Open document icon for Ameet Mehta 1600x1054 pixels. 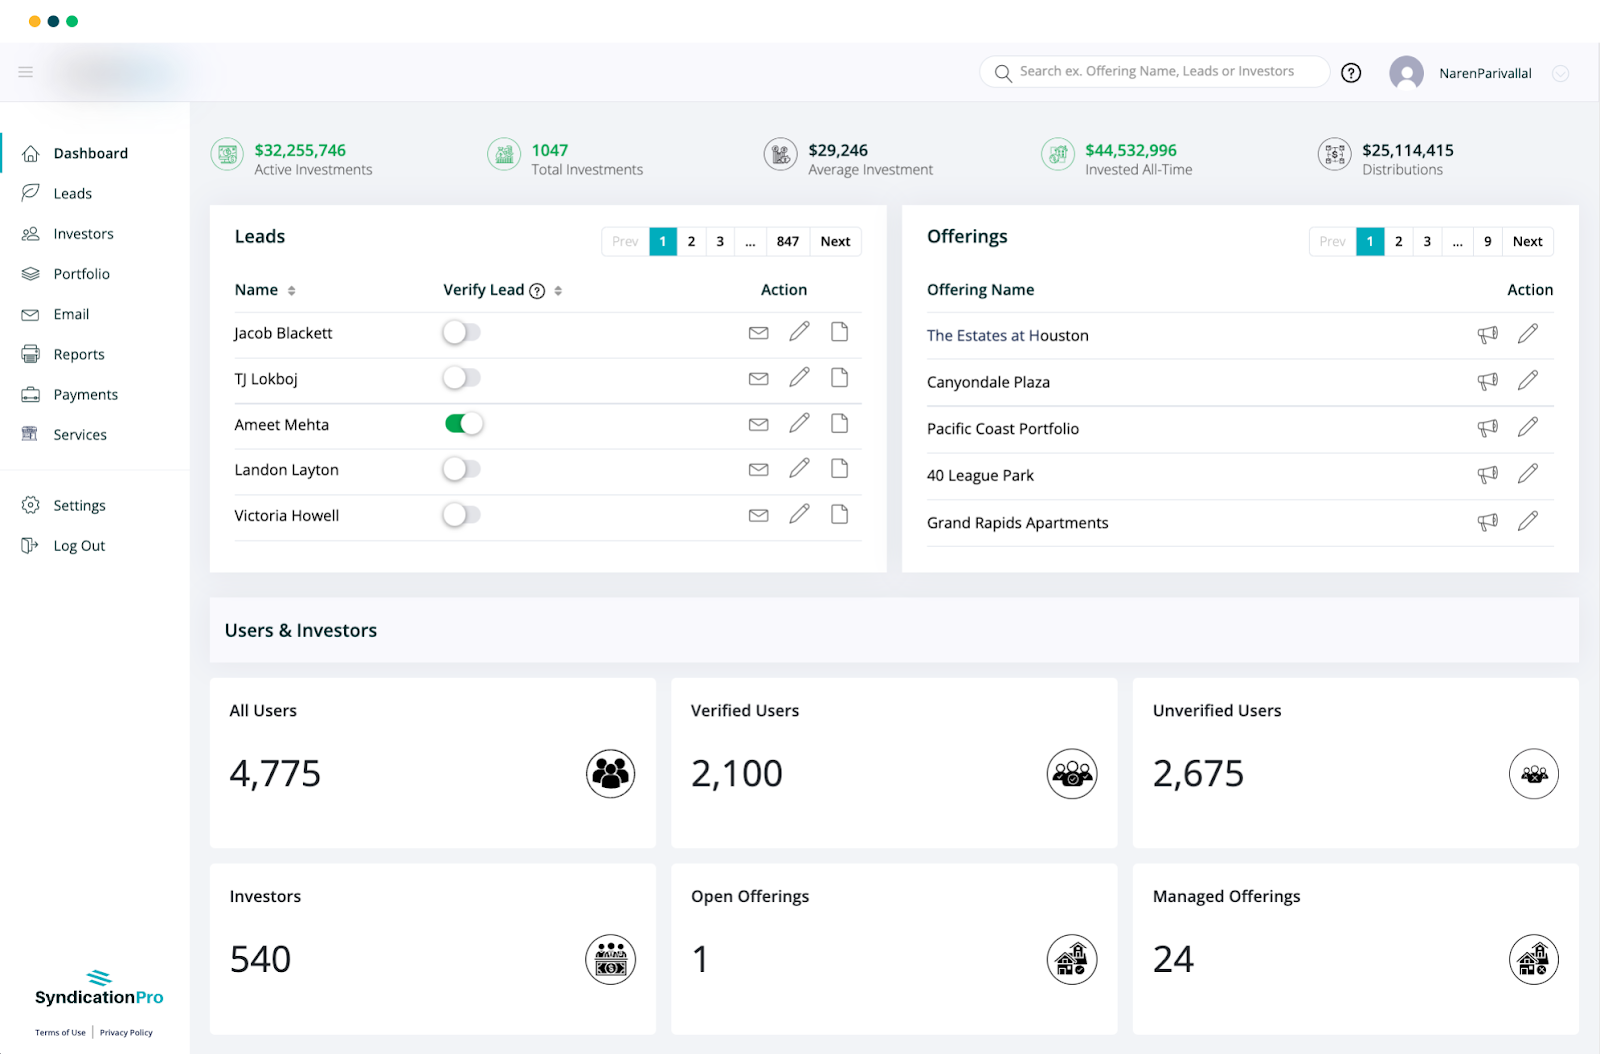pos(840,424)
